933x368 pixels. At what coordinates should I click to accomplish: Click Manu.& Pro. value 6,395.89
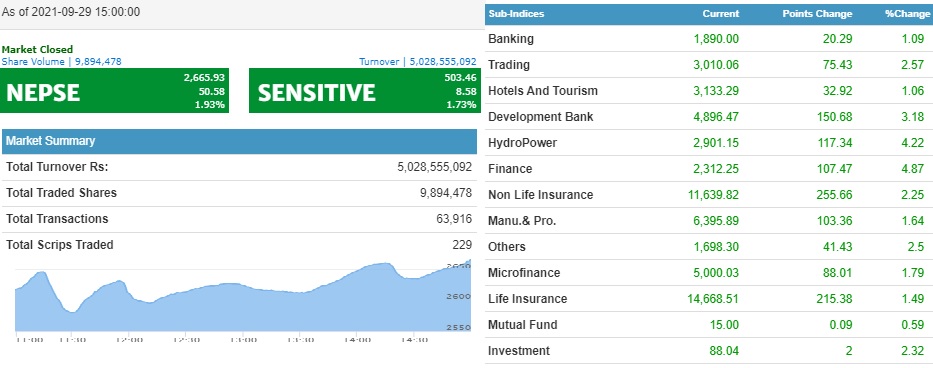coord(716,221)
